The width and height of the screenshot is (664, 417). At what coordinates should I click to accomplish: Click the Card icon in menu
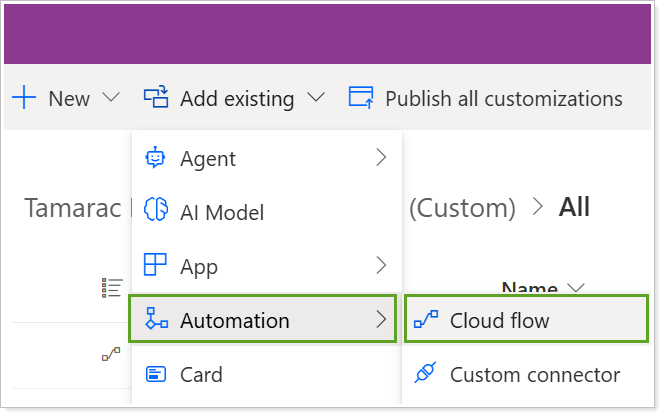pos(156,375)
